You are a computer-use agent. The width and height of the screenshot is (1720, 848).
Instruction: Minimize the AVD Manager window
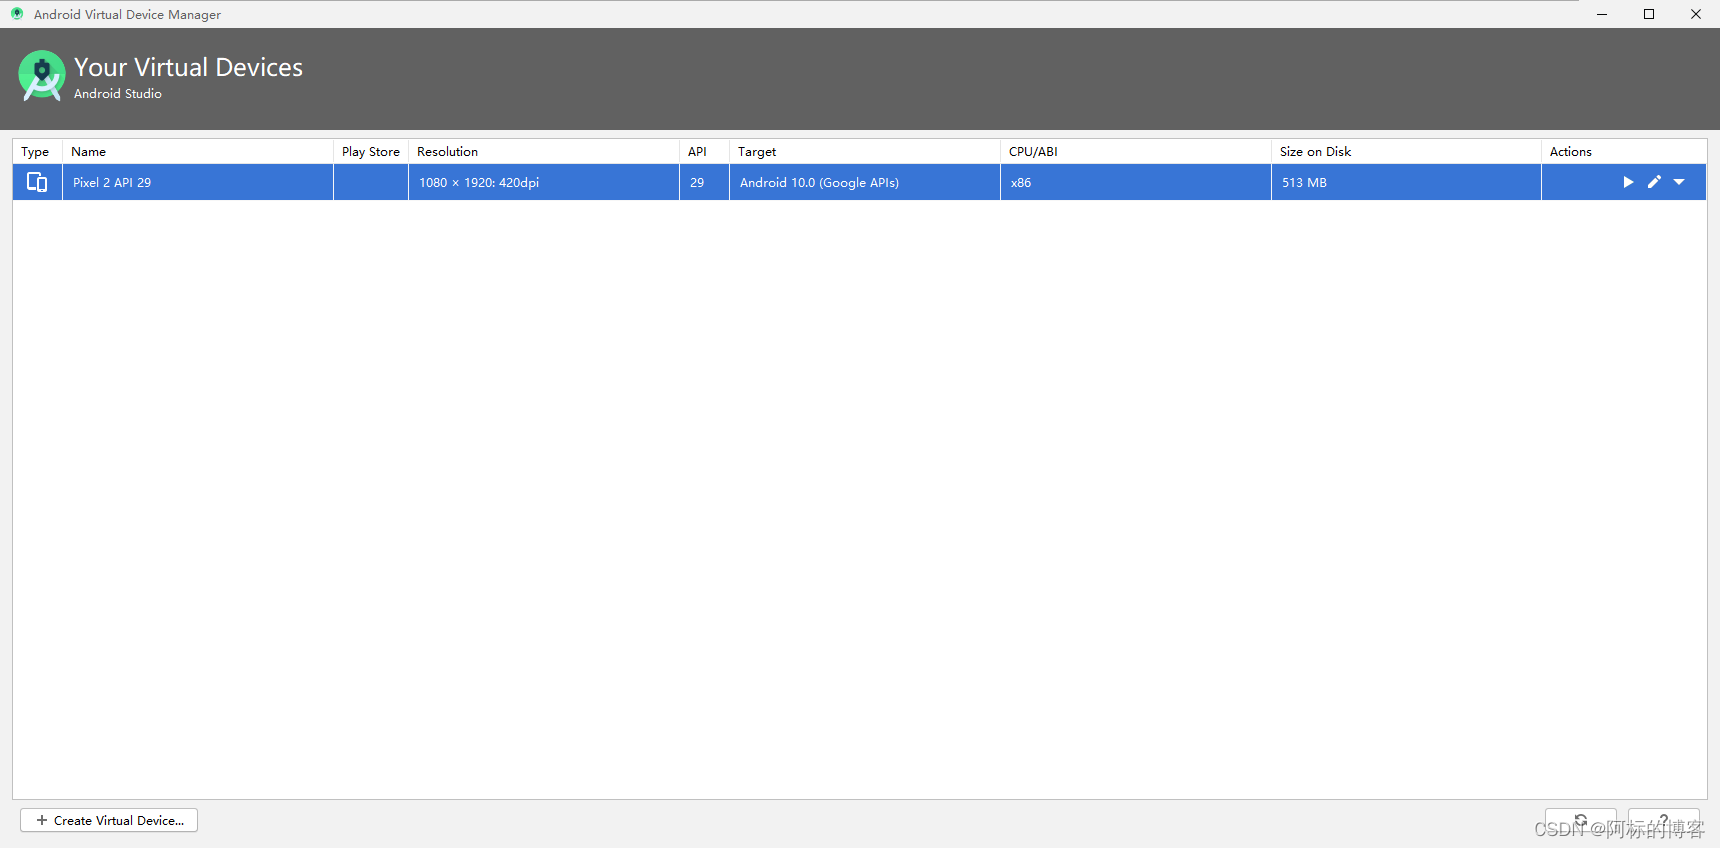tap(1602, 14)
